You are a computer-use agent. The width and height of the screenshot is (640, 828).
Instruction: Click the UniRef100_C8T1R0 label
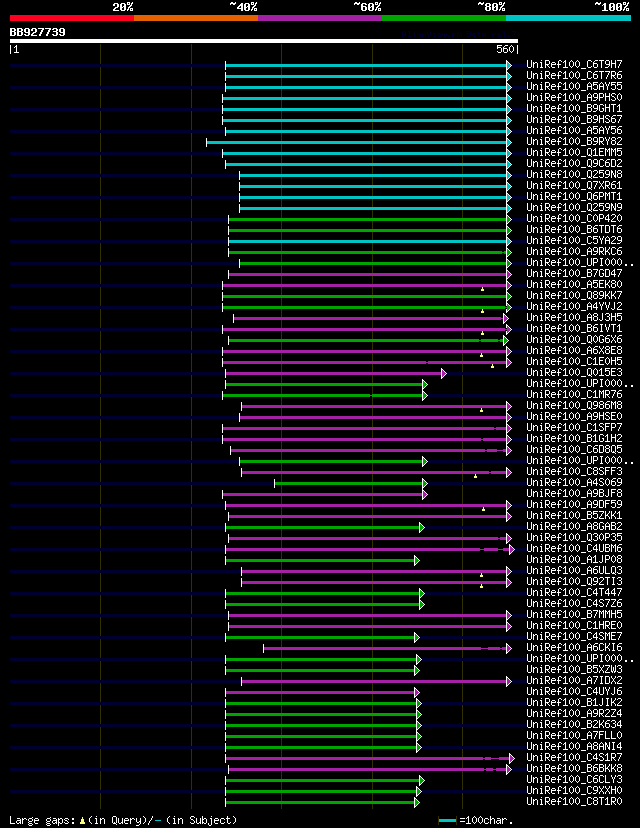click(574, 802)
